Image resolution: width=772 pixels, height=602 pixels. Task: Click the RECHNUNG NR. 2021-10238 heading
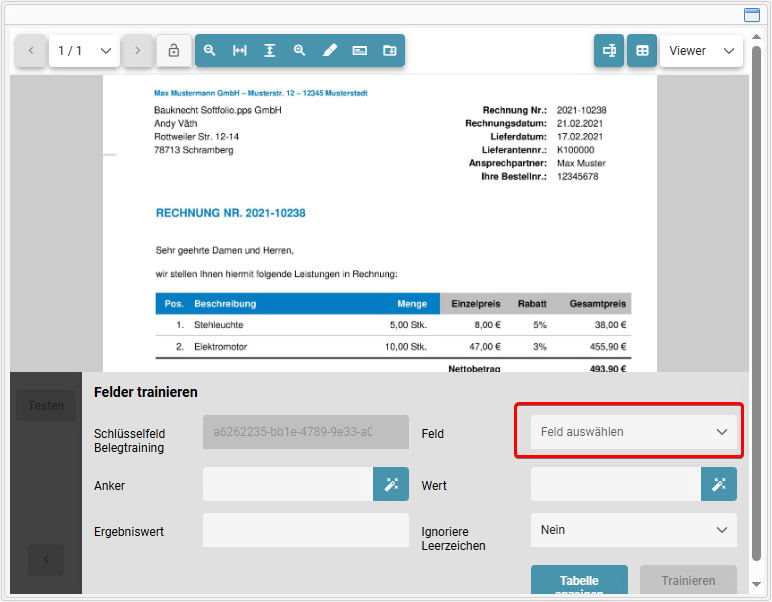[230, 213]
